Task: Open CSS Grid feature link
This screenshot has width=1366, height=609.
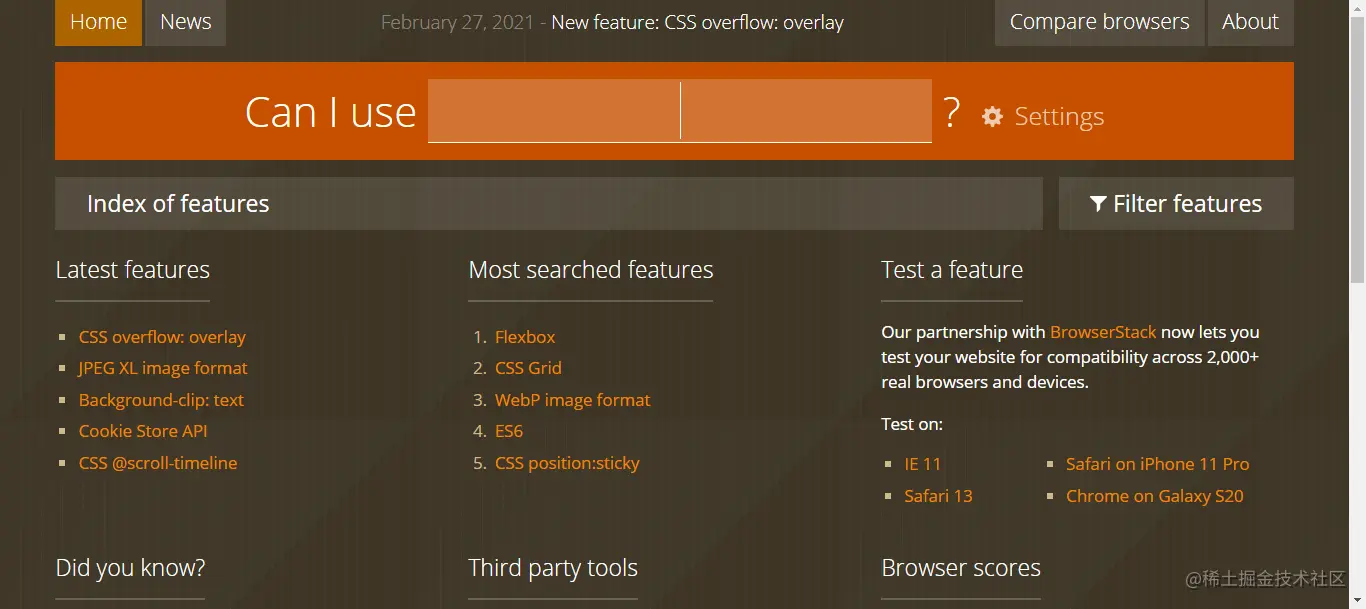Action: pyautogui.click(x=528, y=368)
